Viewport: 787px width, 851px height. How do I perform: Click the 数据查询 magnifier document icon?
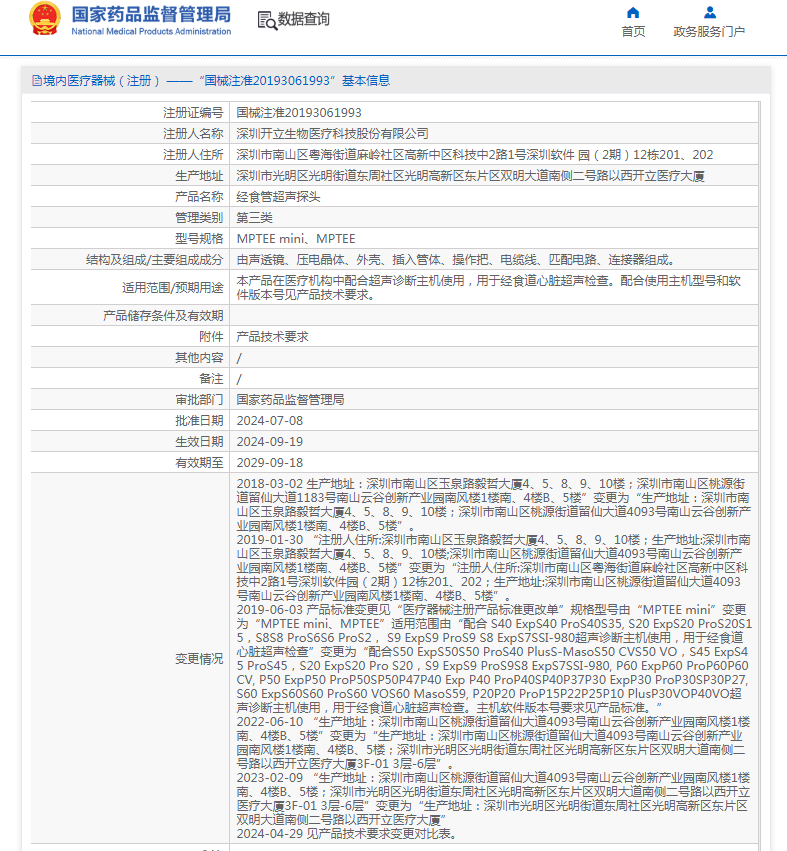pyautogui.click(x=266, y=20)
